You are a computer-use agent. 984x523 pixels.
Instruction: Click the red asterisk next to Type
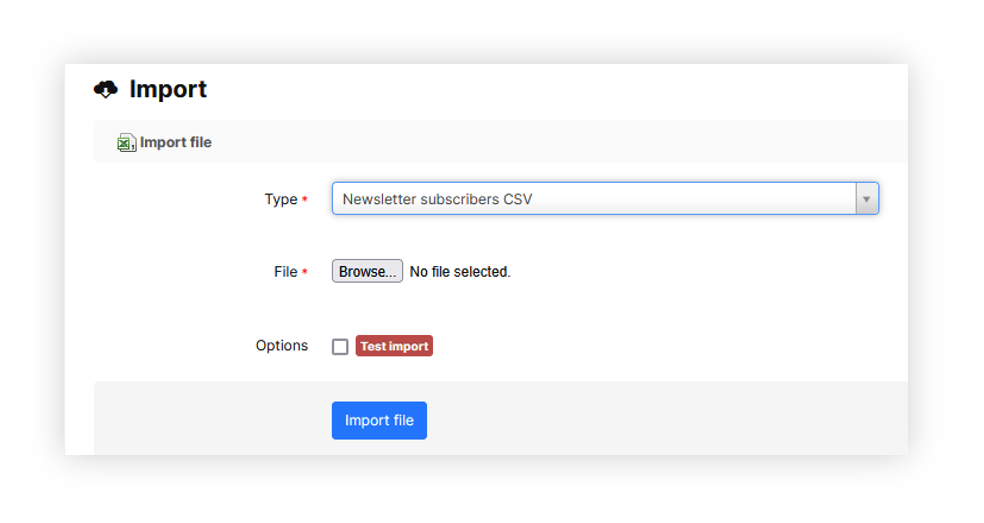[305, 200]
